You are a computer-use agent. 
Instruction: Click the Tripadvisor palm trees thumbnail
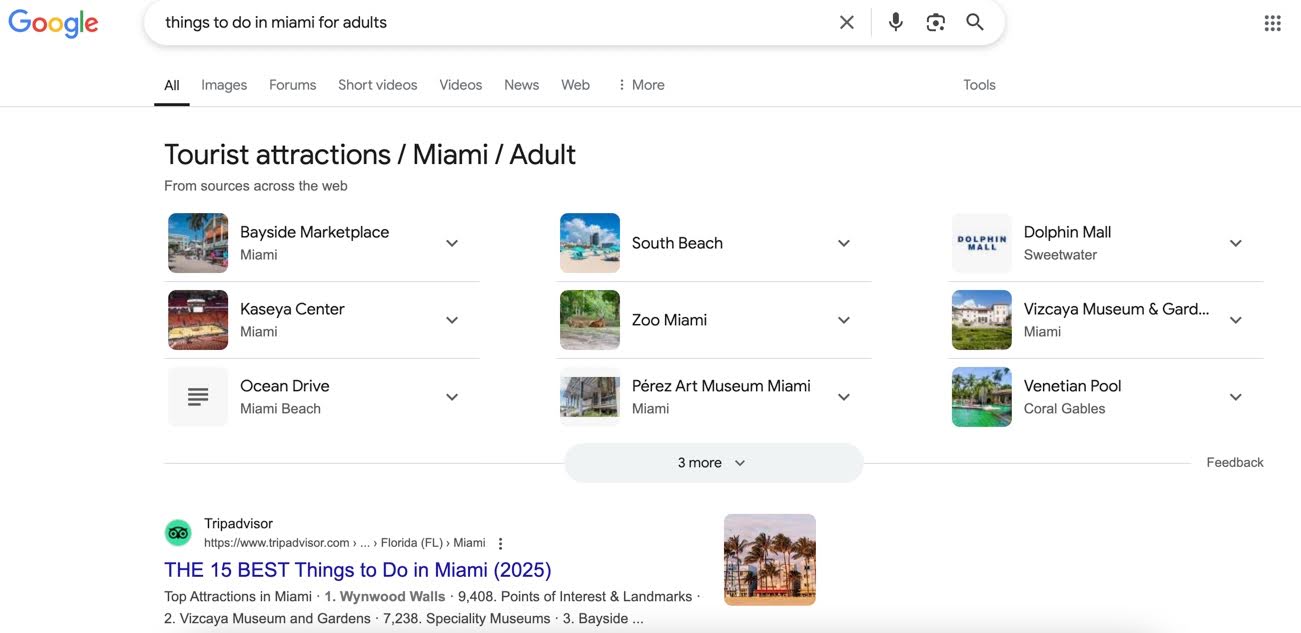pos(769,559)
